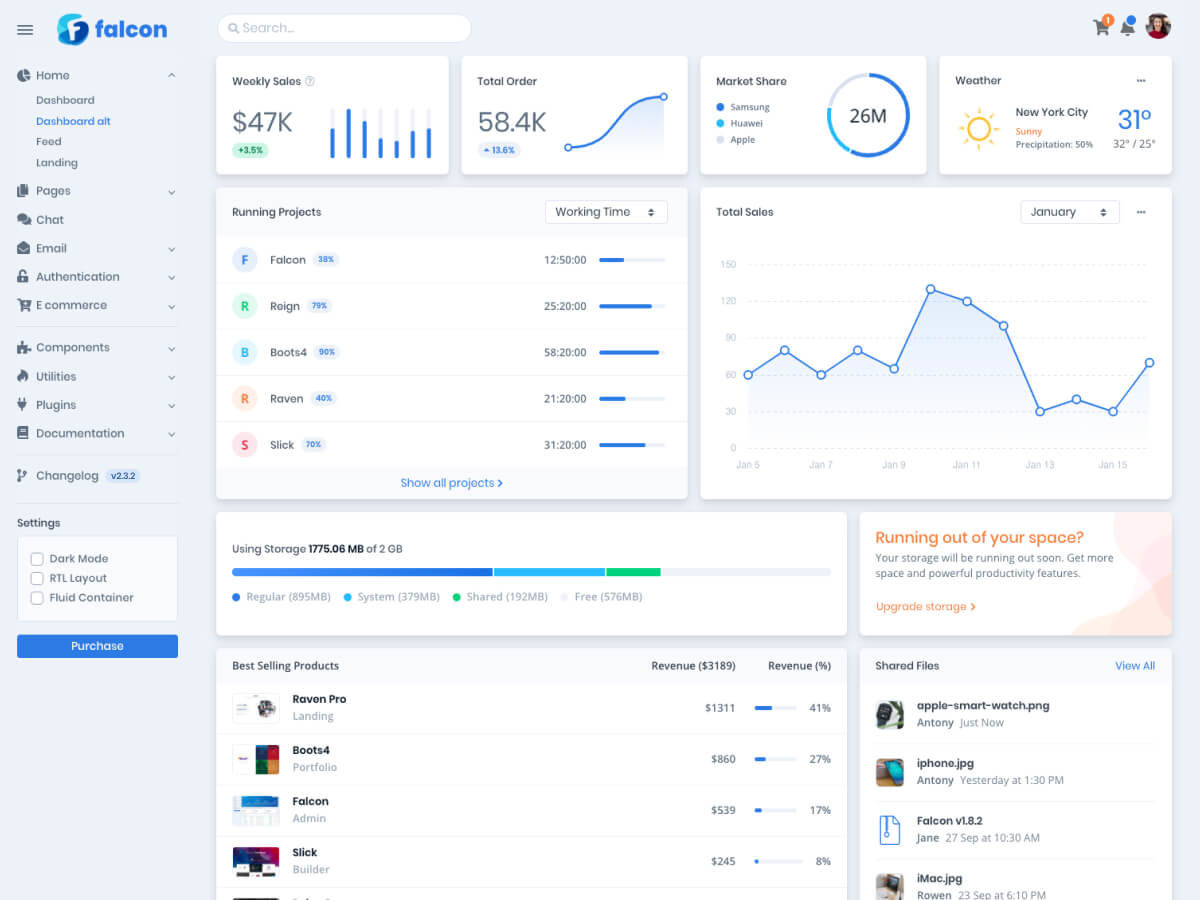
Task: Select Dashboard alt from the sidebar menu
Action: pos(73,120)
